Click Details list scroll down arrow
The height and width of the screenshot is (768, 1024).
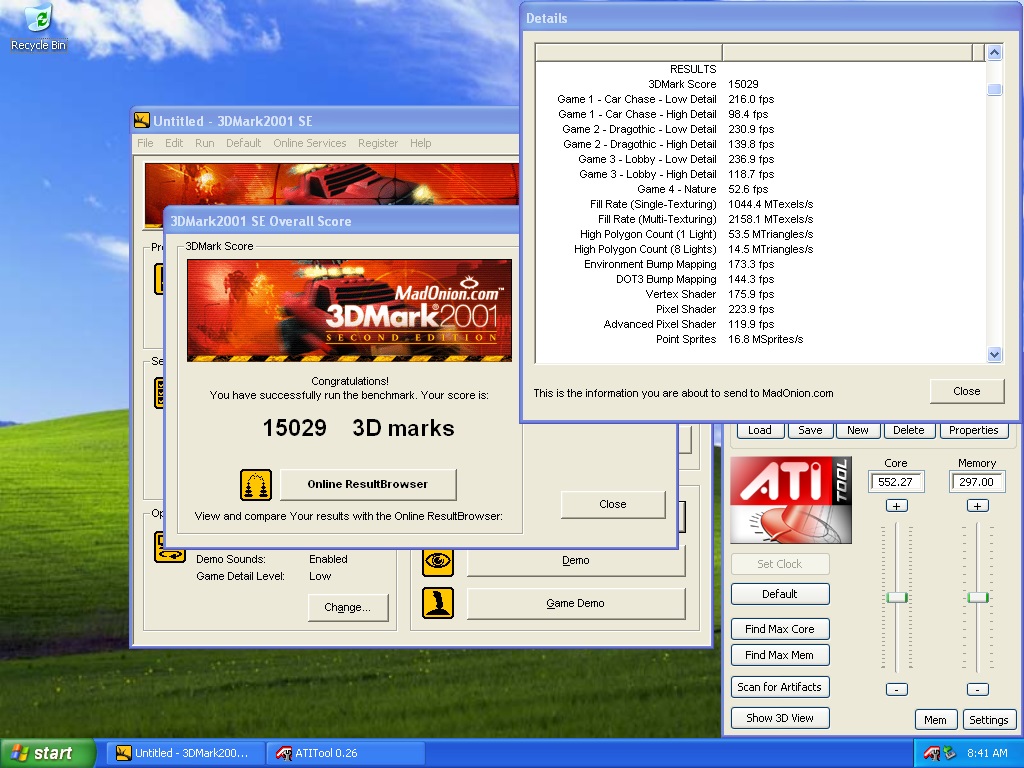(x=994, y=355)
